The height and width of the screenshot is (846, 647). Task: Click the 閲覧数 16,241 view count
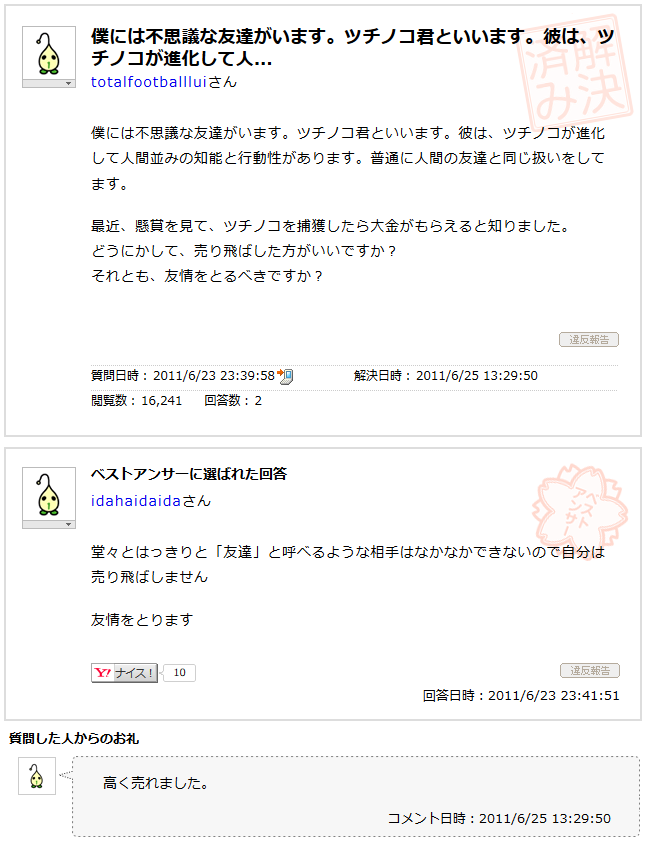tap(137, 401)
